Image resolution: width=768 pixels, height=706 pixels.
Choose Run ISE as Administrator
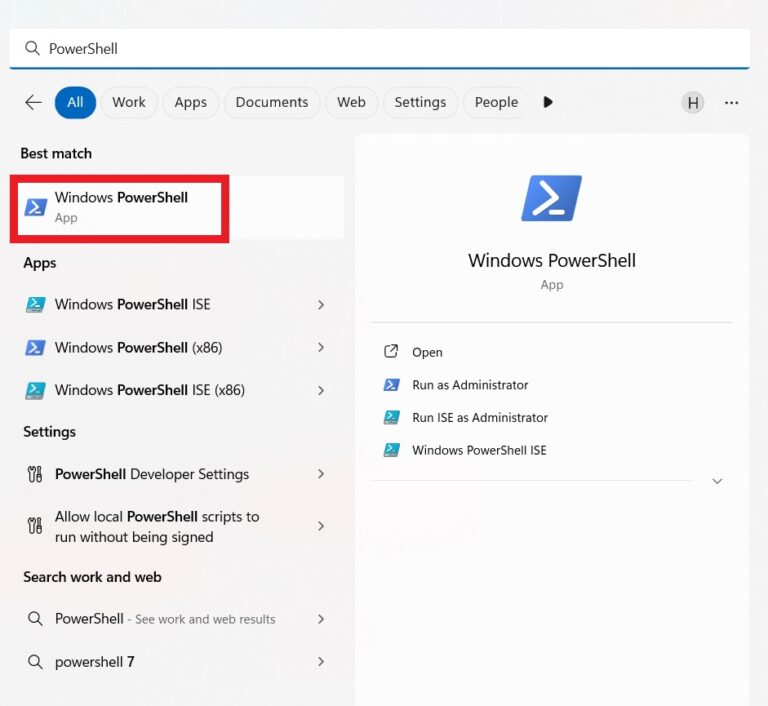click(480, 418)
